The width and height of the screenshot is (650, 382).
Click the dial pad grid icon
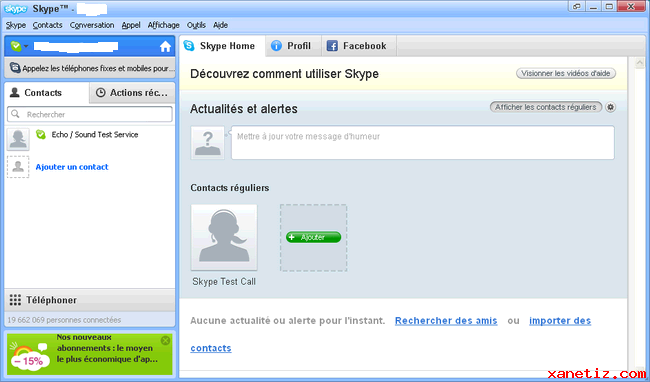click(x=15, y=300)
